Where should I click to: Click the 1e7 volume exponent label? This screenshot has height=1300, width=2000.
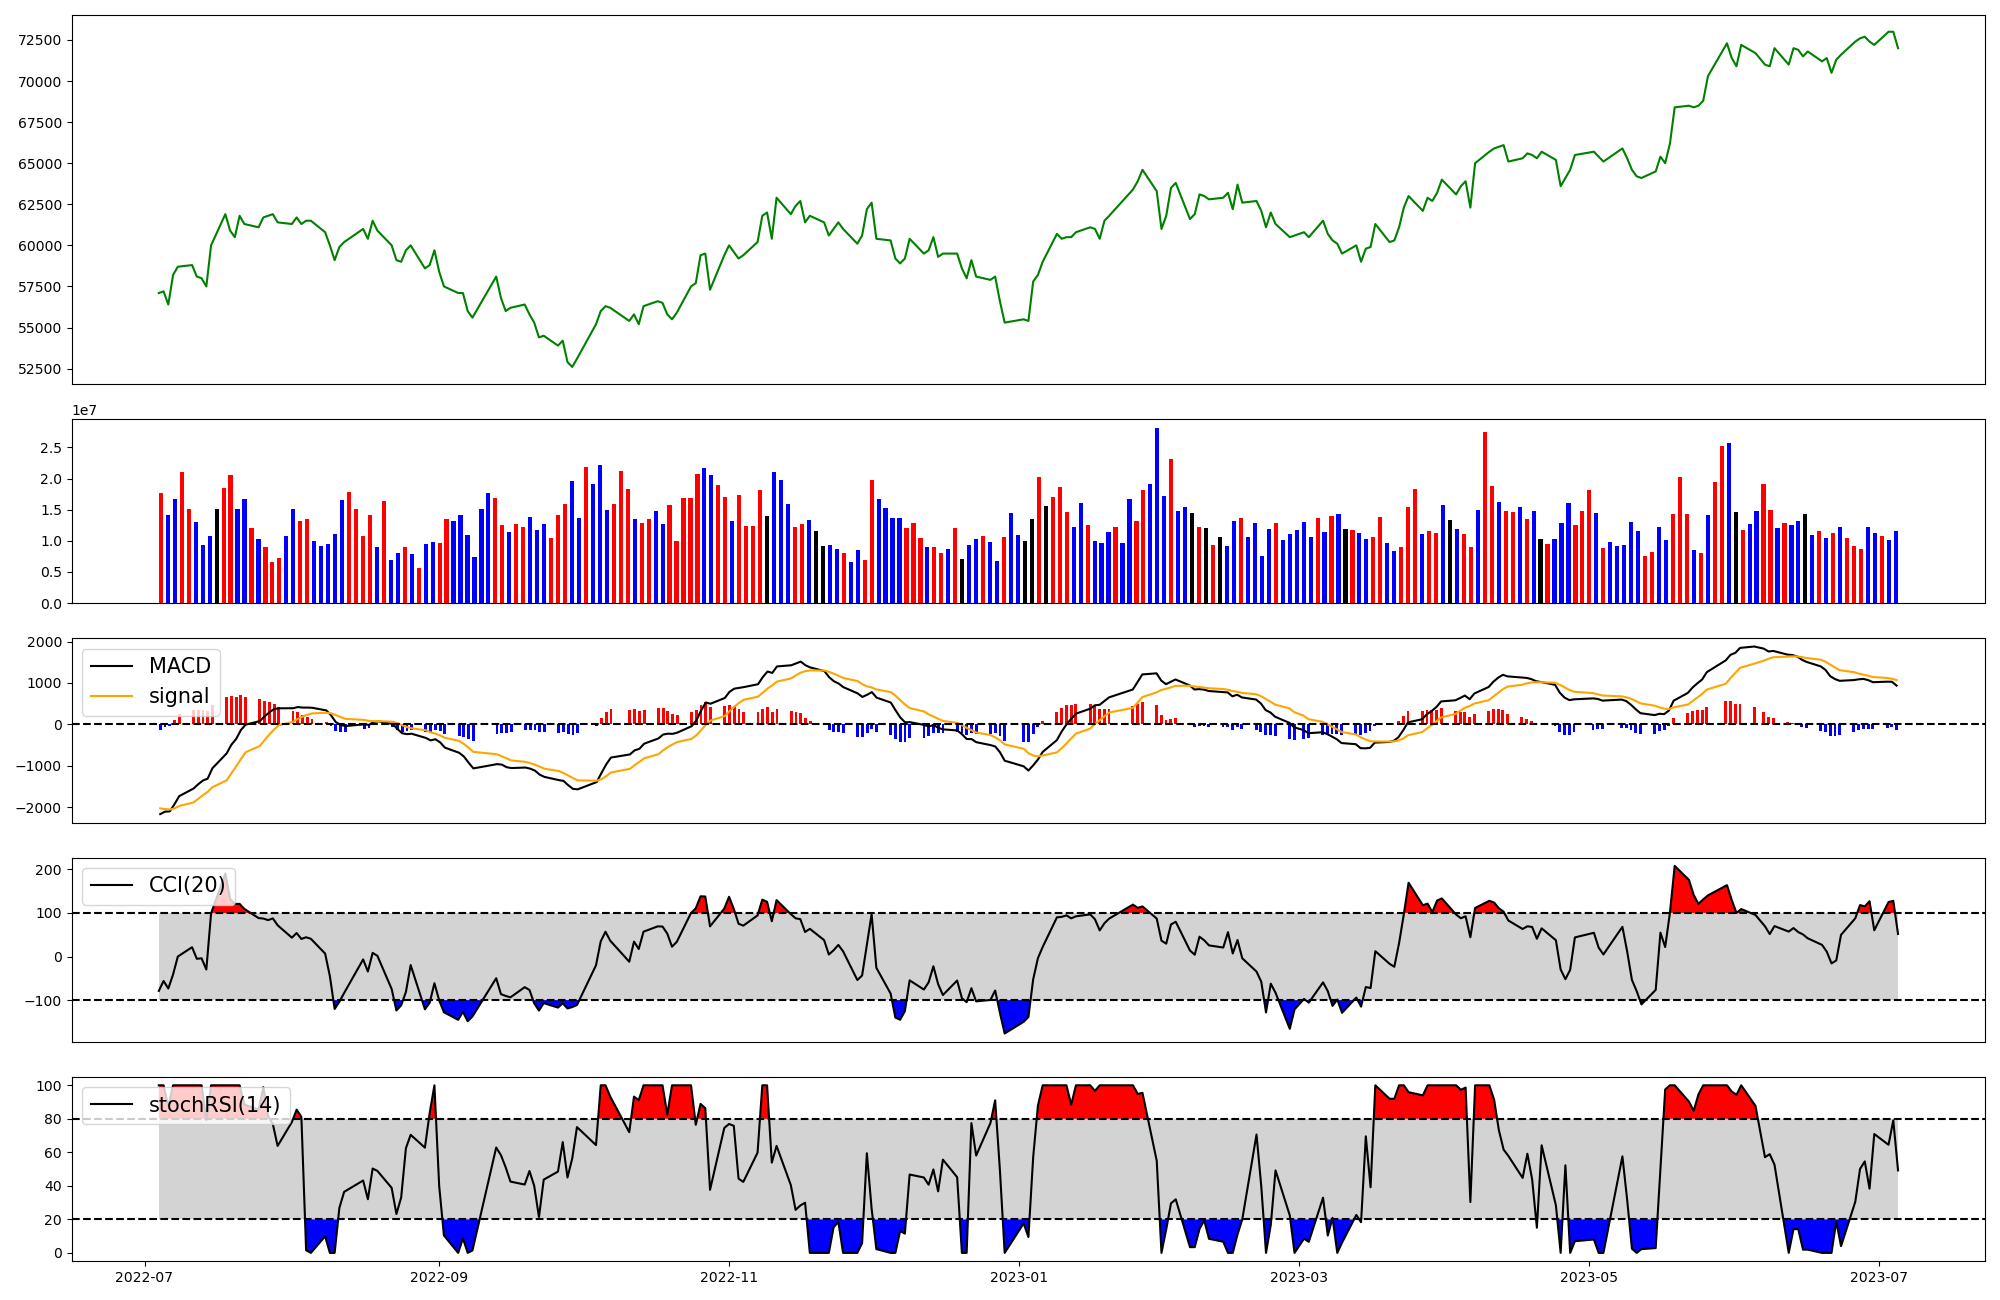pos(84,410)
